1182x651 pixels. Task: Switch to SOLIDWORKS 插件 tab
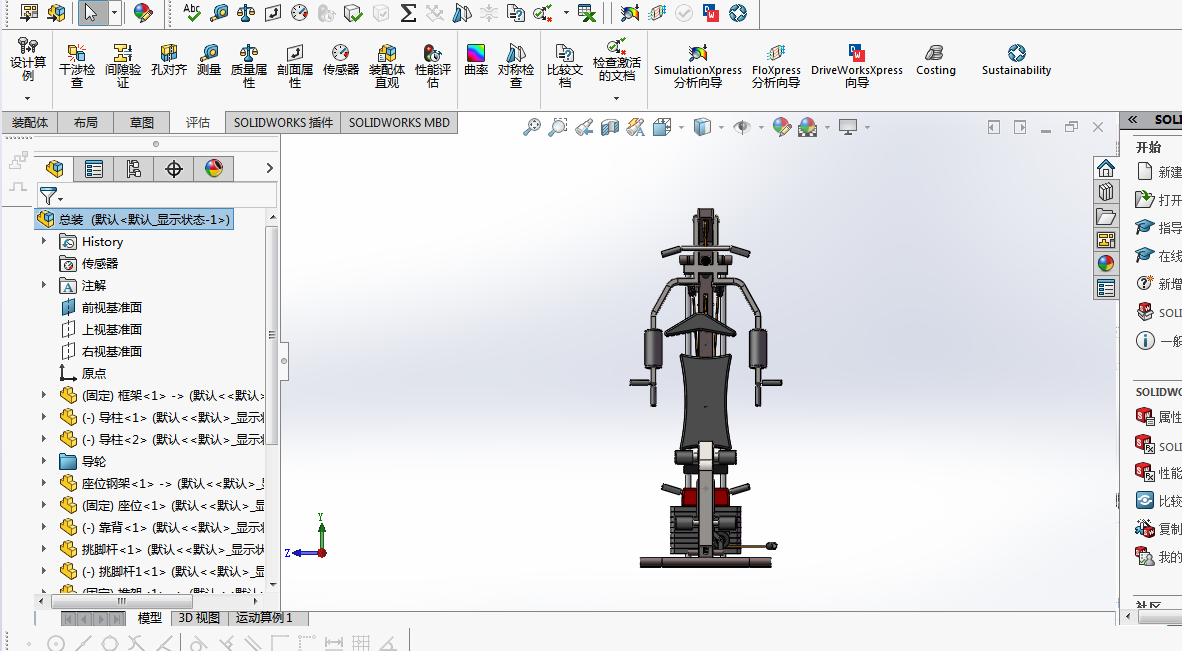pos(283,122)
